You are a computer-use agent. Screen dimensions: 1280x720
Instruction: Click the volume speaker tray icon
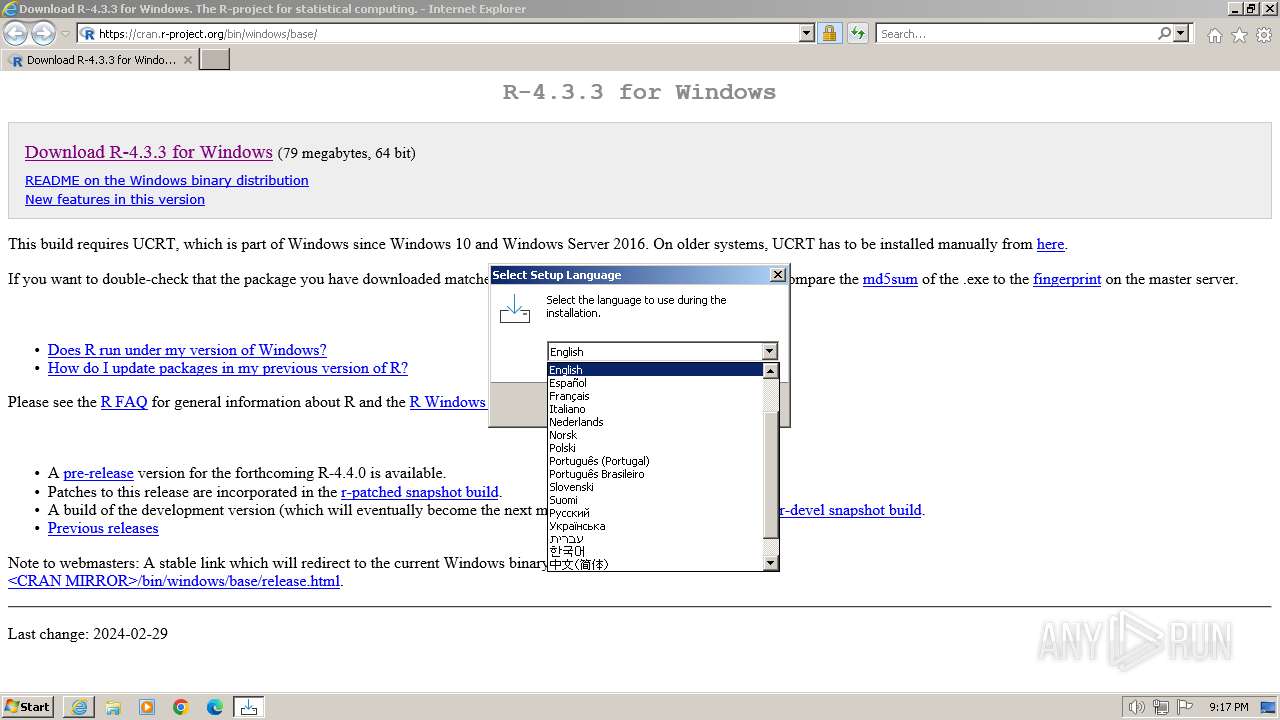pos(1137,707)
